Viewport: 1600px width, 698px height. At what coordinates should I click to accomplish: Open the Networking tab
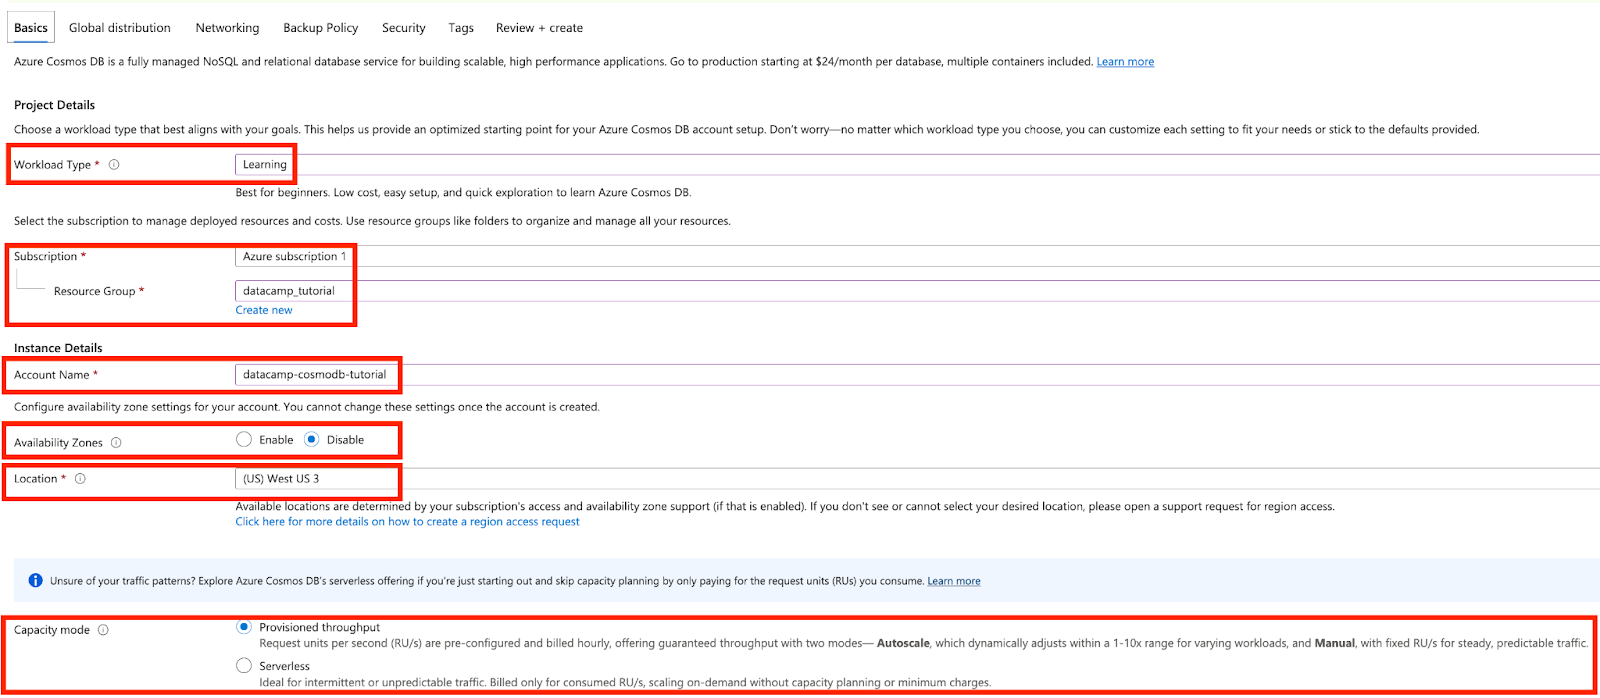pos(227,28)
